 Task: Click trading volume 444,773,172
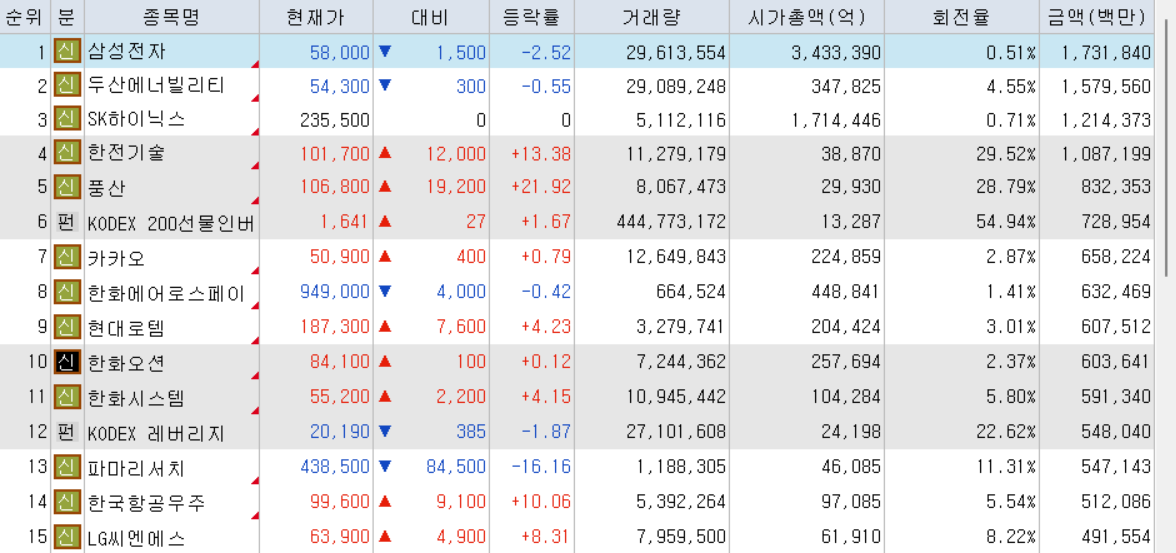670,221
